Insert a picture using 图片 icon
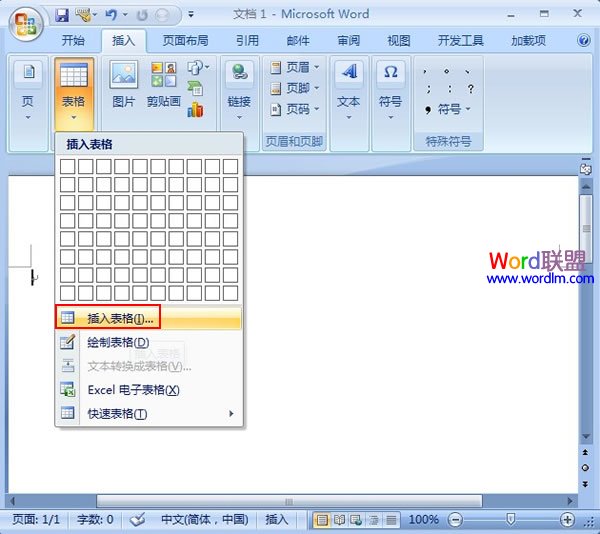600x534 pixels. [123, 84]
